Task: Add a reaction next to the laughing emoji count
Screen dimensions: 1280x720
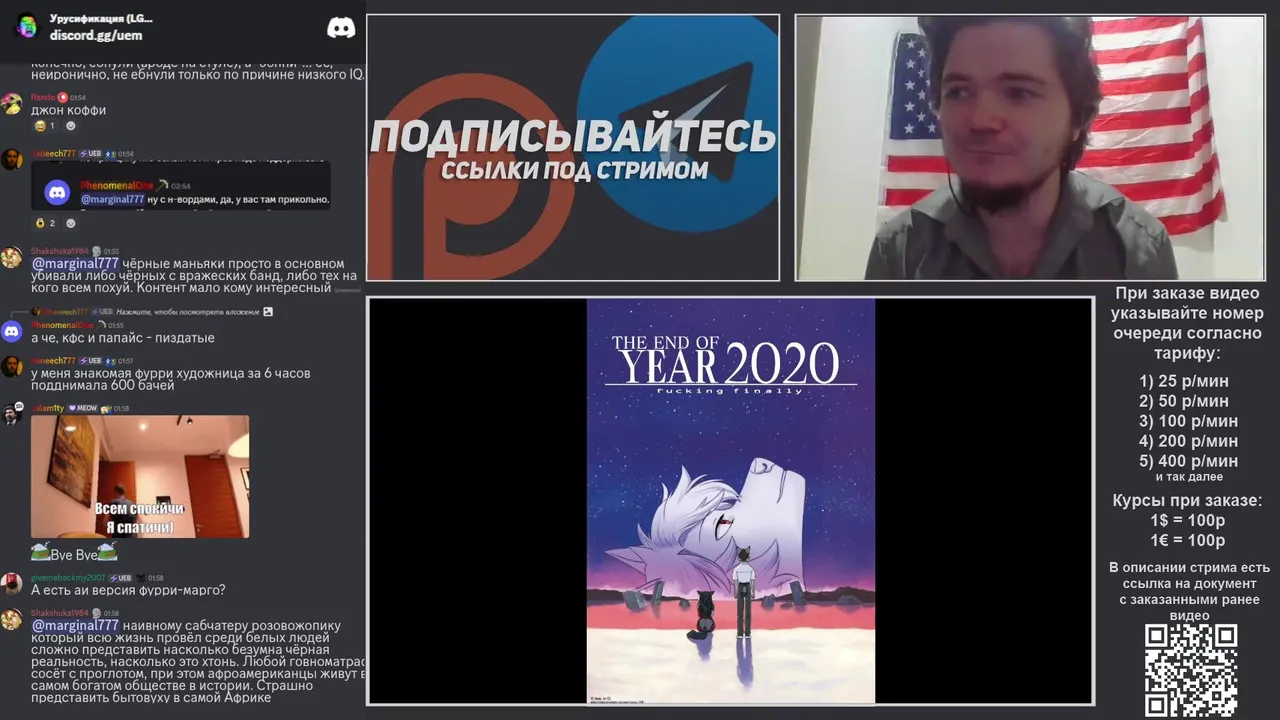Action: coord(70,126)
